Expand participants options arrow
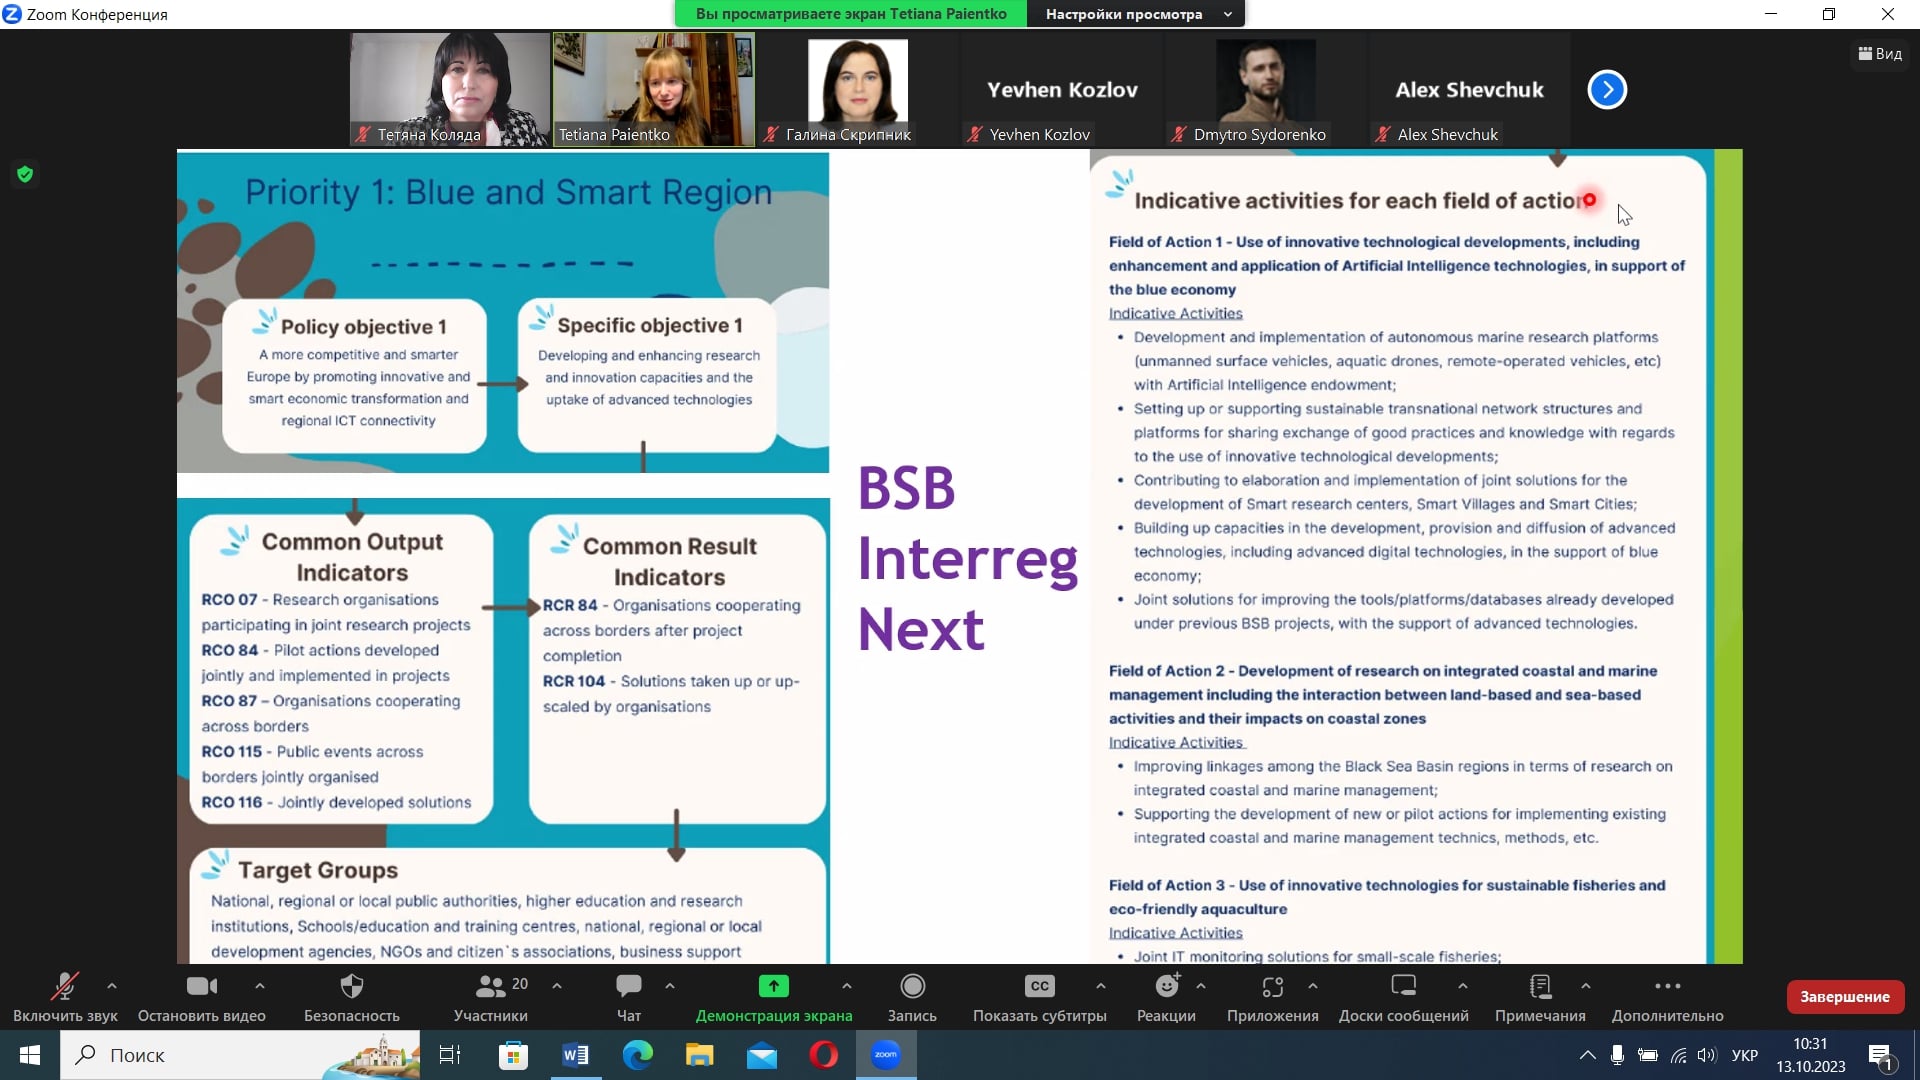Image resolution: width=1920 pixels, height=1080 pixels. [557, 986]
